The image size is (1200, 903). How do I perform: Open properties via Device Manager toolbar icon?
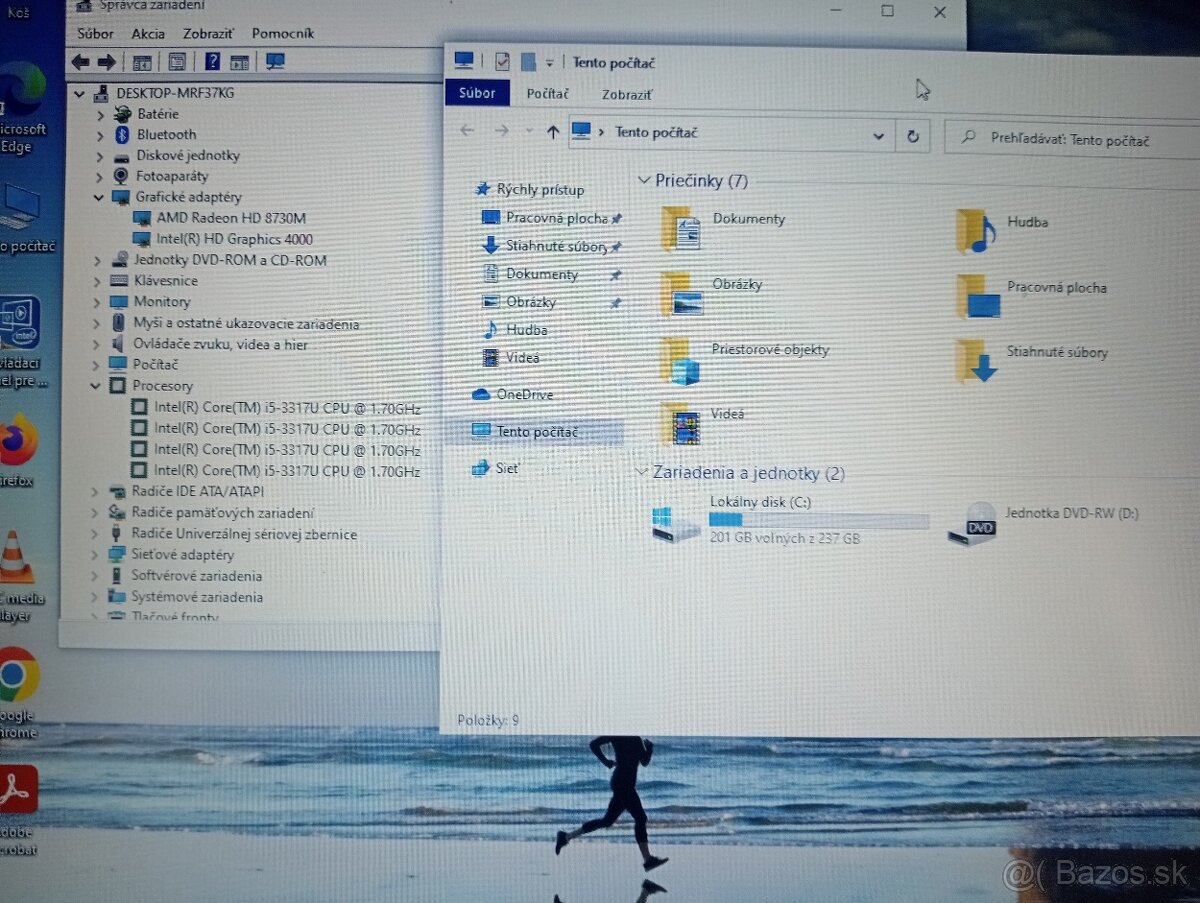coord(177,62)
